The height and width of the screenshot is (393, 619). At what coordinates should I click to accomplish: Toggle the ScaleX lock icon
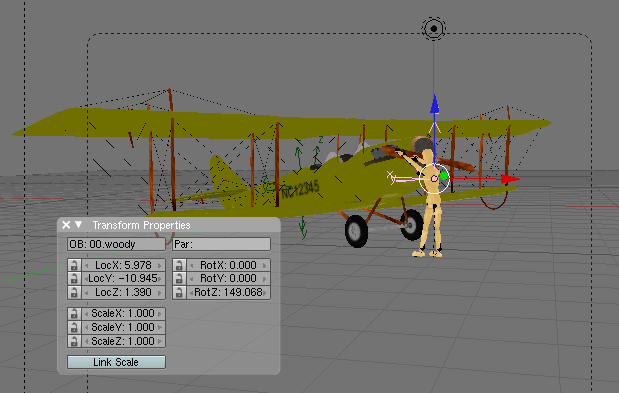74,313
